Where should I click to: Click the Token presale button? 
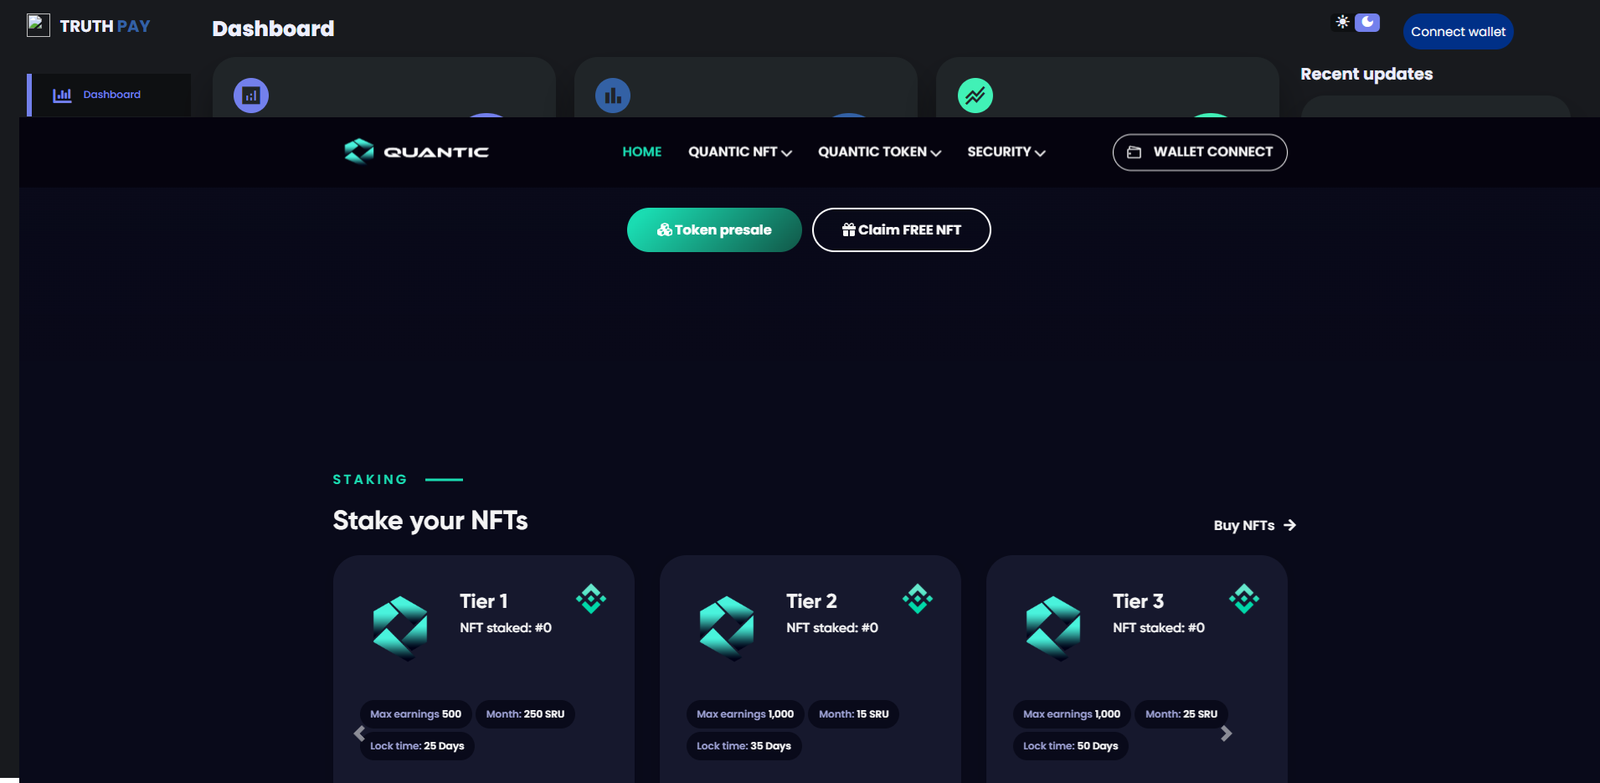[x=714, y=230]
